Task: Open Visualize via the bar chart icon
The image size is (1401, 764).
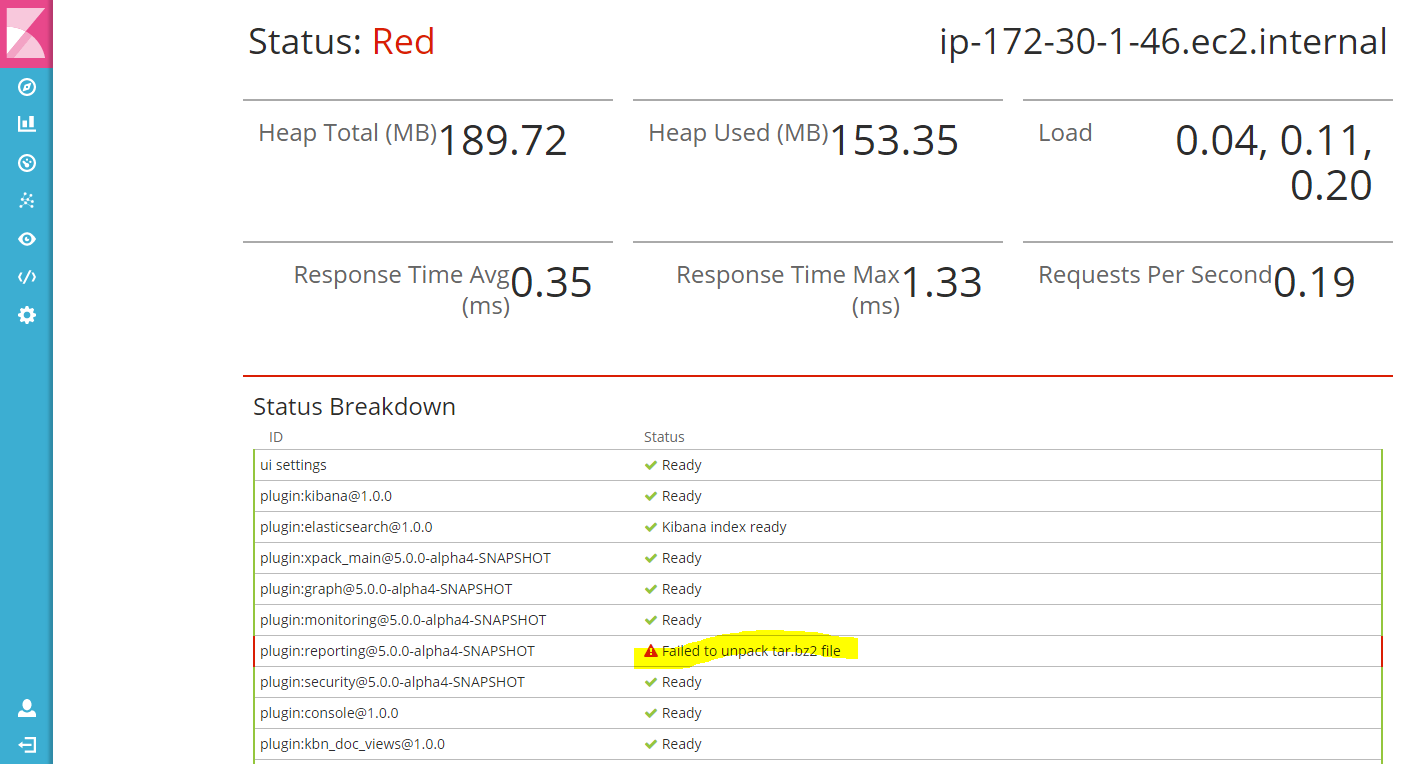Action: point(27,124)
